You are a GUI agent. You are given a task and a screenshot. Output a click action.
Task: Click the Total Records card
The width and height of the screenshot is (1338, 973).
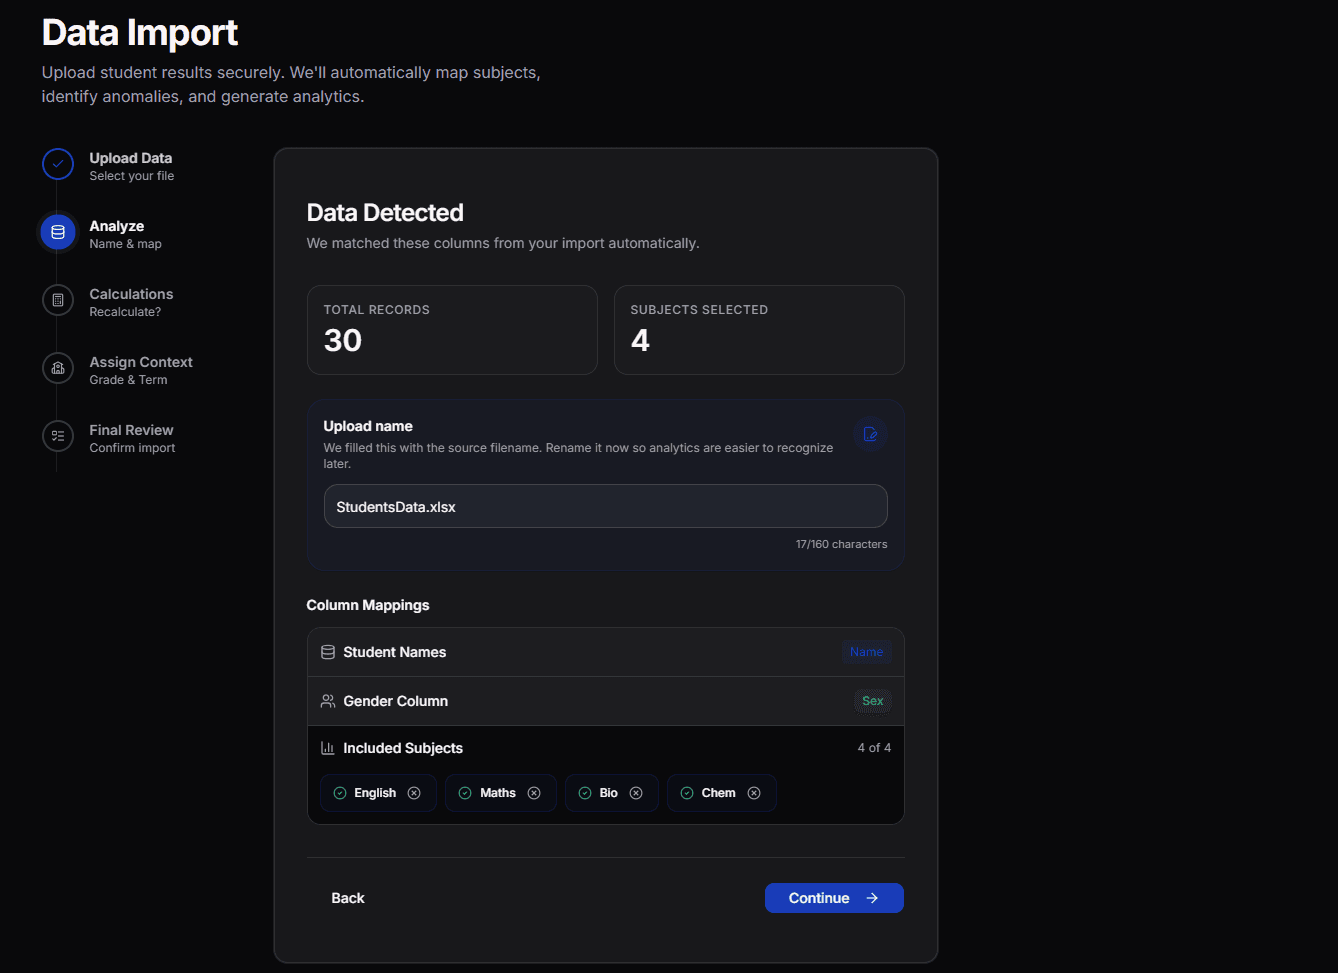(452, 330)
